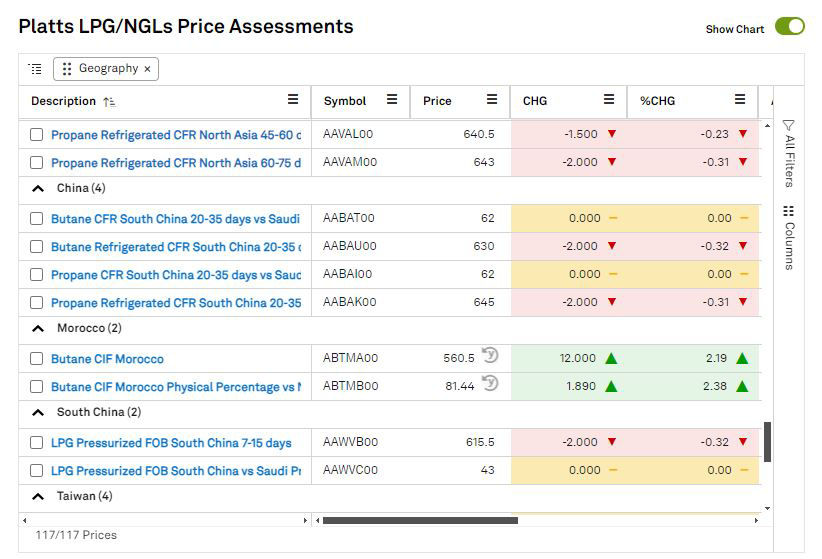
Task: Check the Butane CIF Morocco row checkbox
Action: [37, 359]
